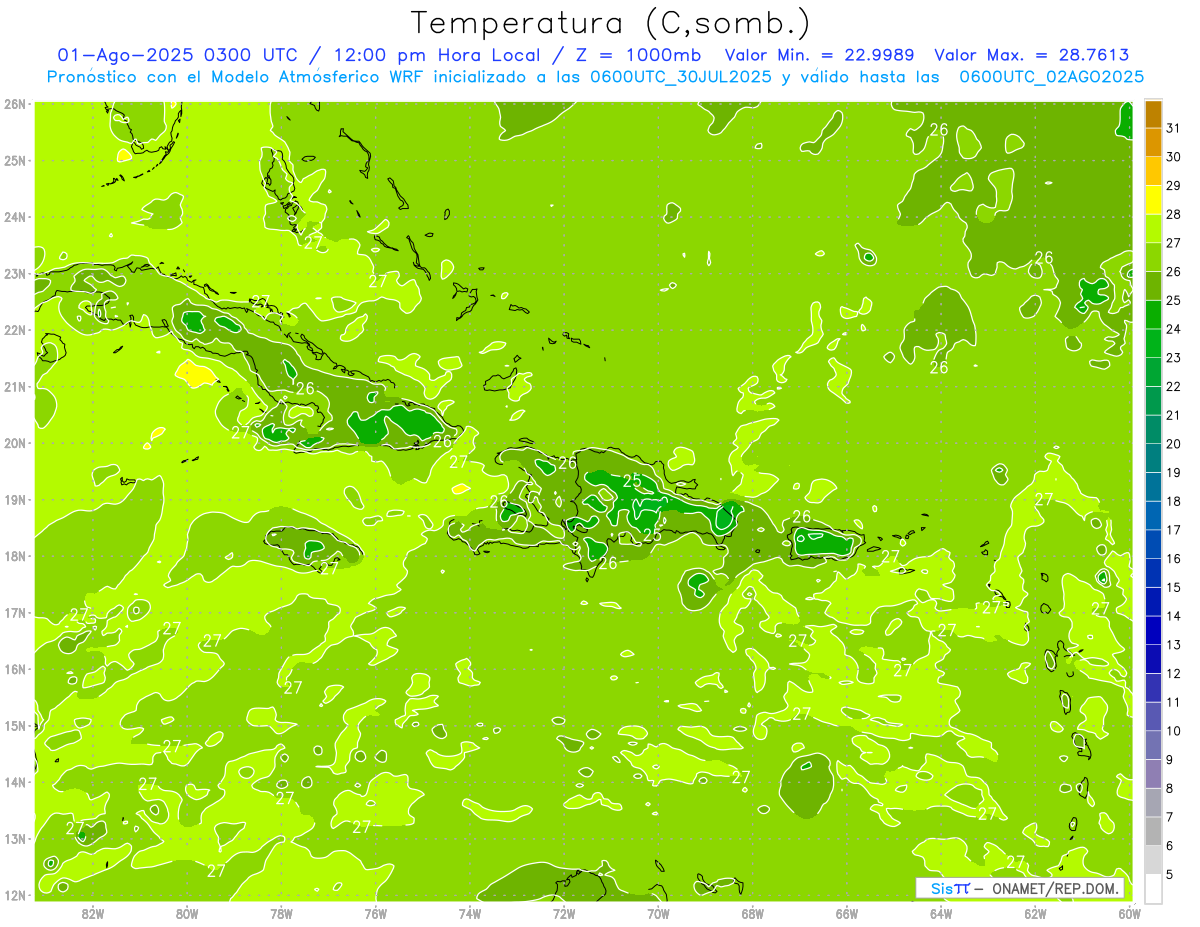This screenshot has height=927, width=1200.
Task: Click the '0600UTC_30JUL2025' initialization time
Action: click(681, 77)
